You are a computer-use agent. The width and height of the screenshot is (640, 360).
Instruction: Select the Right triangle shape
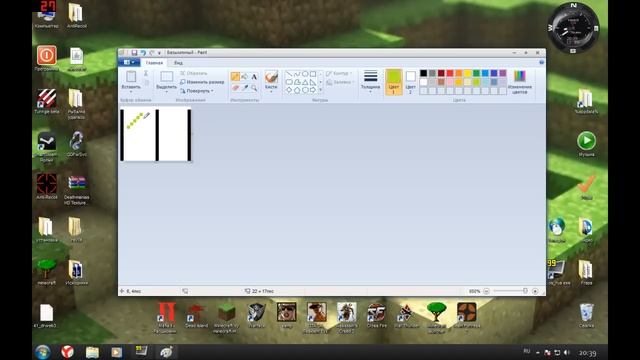pos(313,82)
